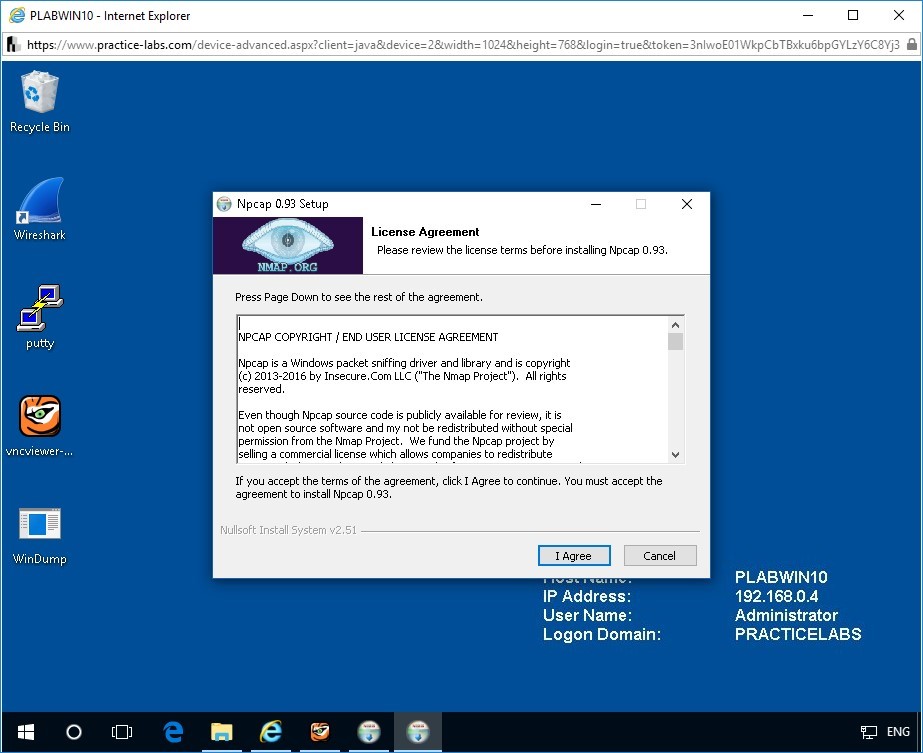Click license scrollbar up arrow
The width and height of the screenshot is (923, 753).
click(x=675, y=325)
